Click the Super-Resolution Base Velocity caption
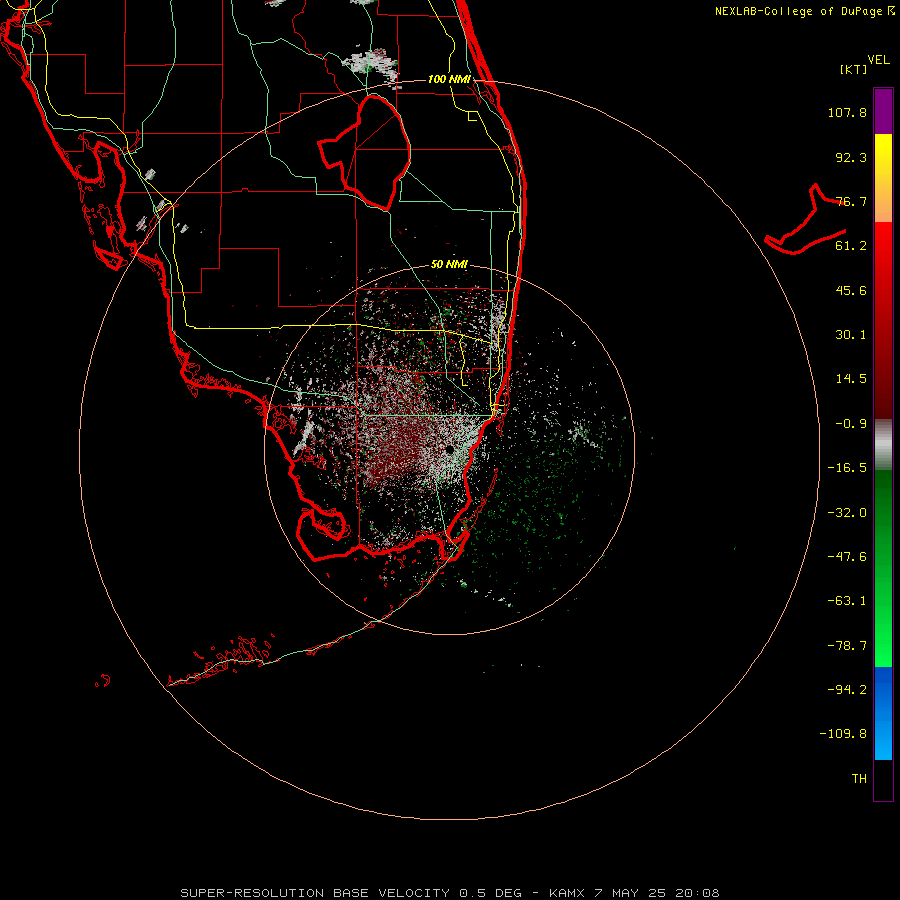 449,893
